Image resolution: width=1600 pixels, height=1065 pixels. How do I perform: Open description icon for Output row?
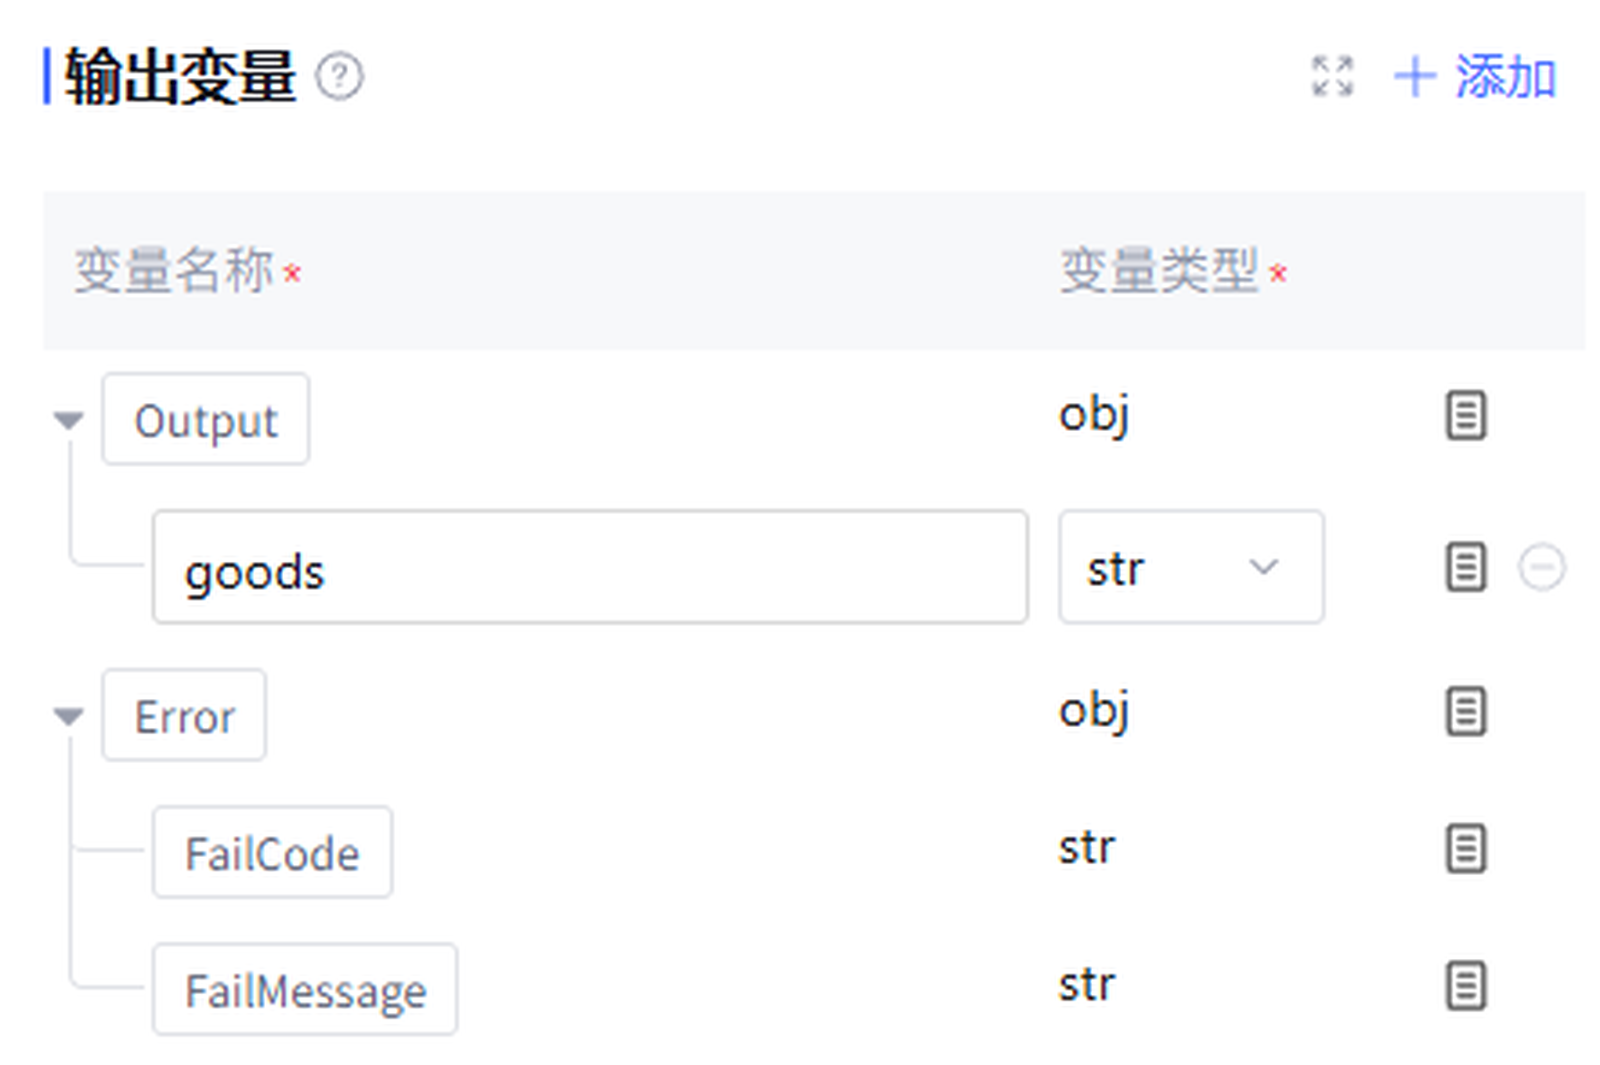coord(1465,416)
